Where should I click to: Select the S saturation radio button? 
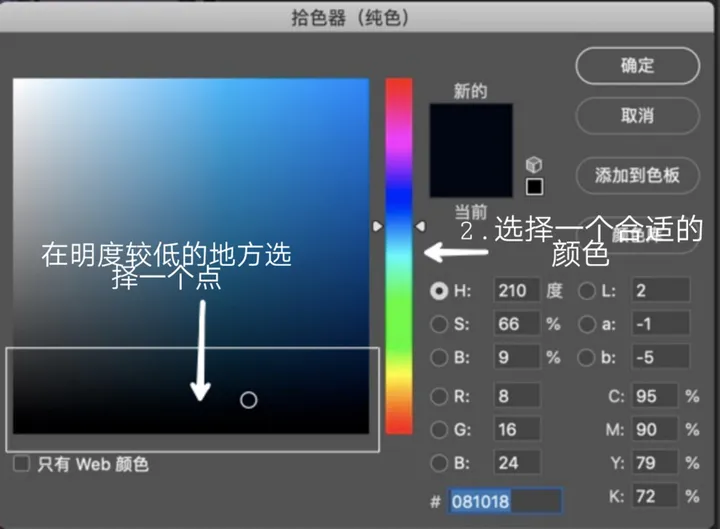coord(439,324)
